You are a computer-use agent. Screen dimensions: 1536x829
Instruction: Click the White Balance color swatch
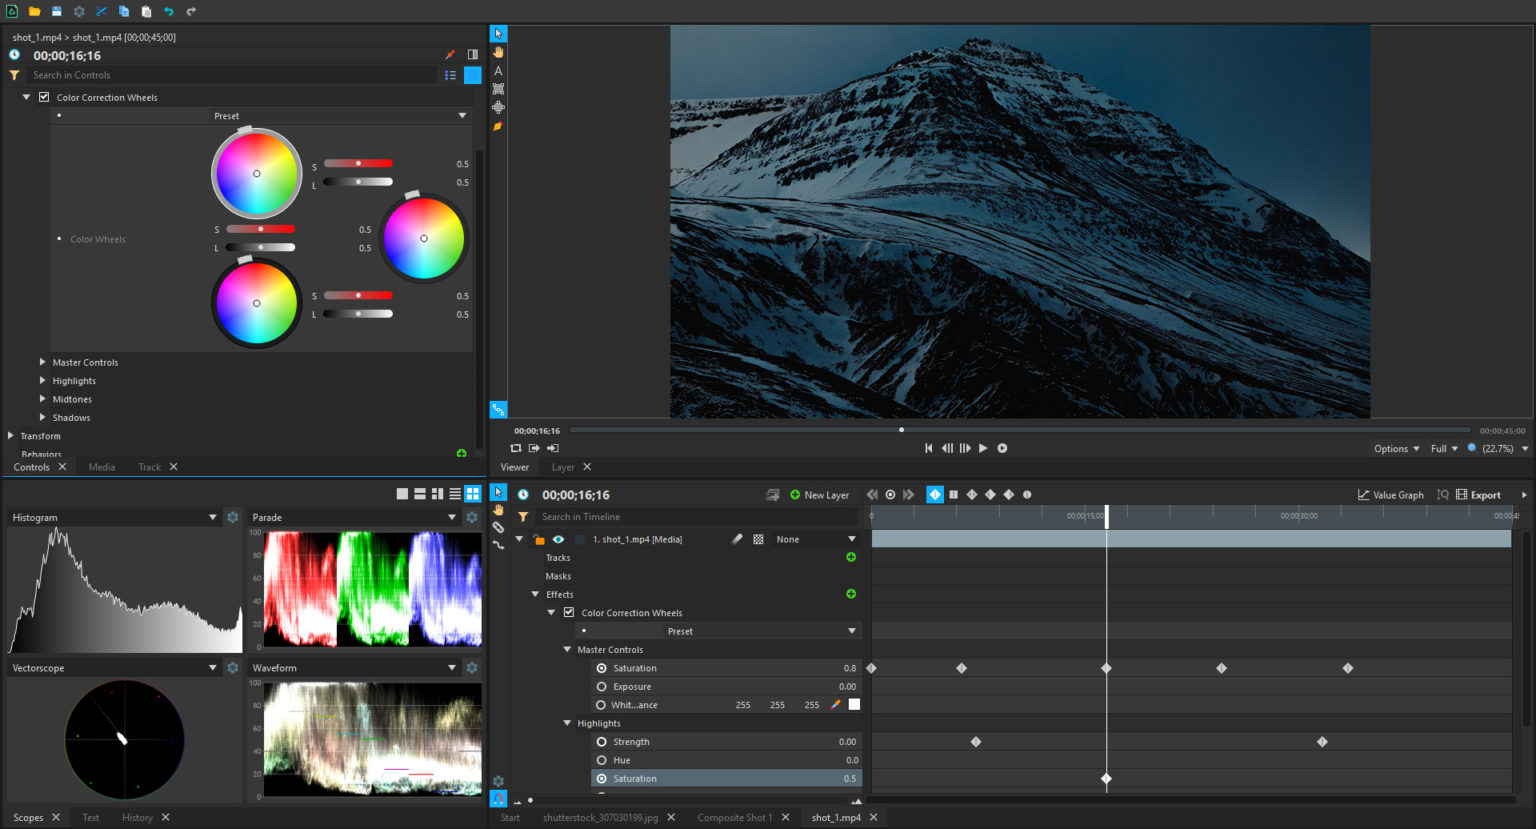pos(854,705)
